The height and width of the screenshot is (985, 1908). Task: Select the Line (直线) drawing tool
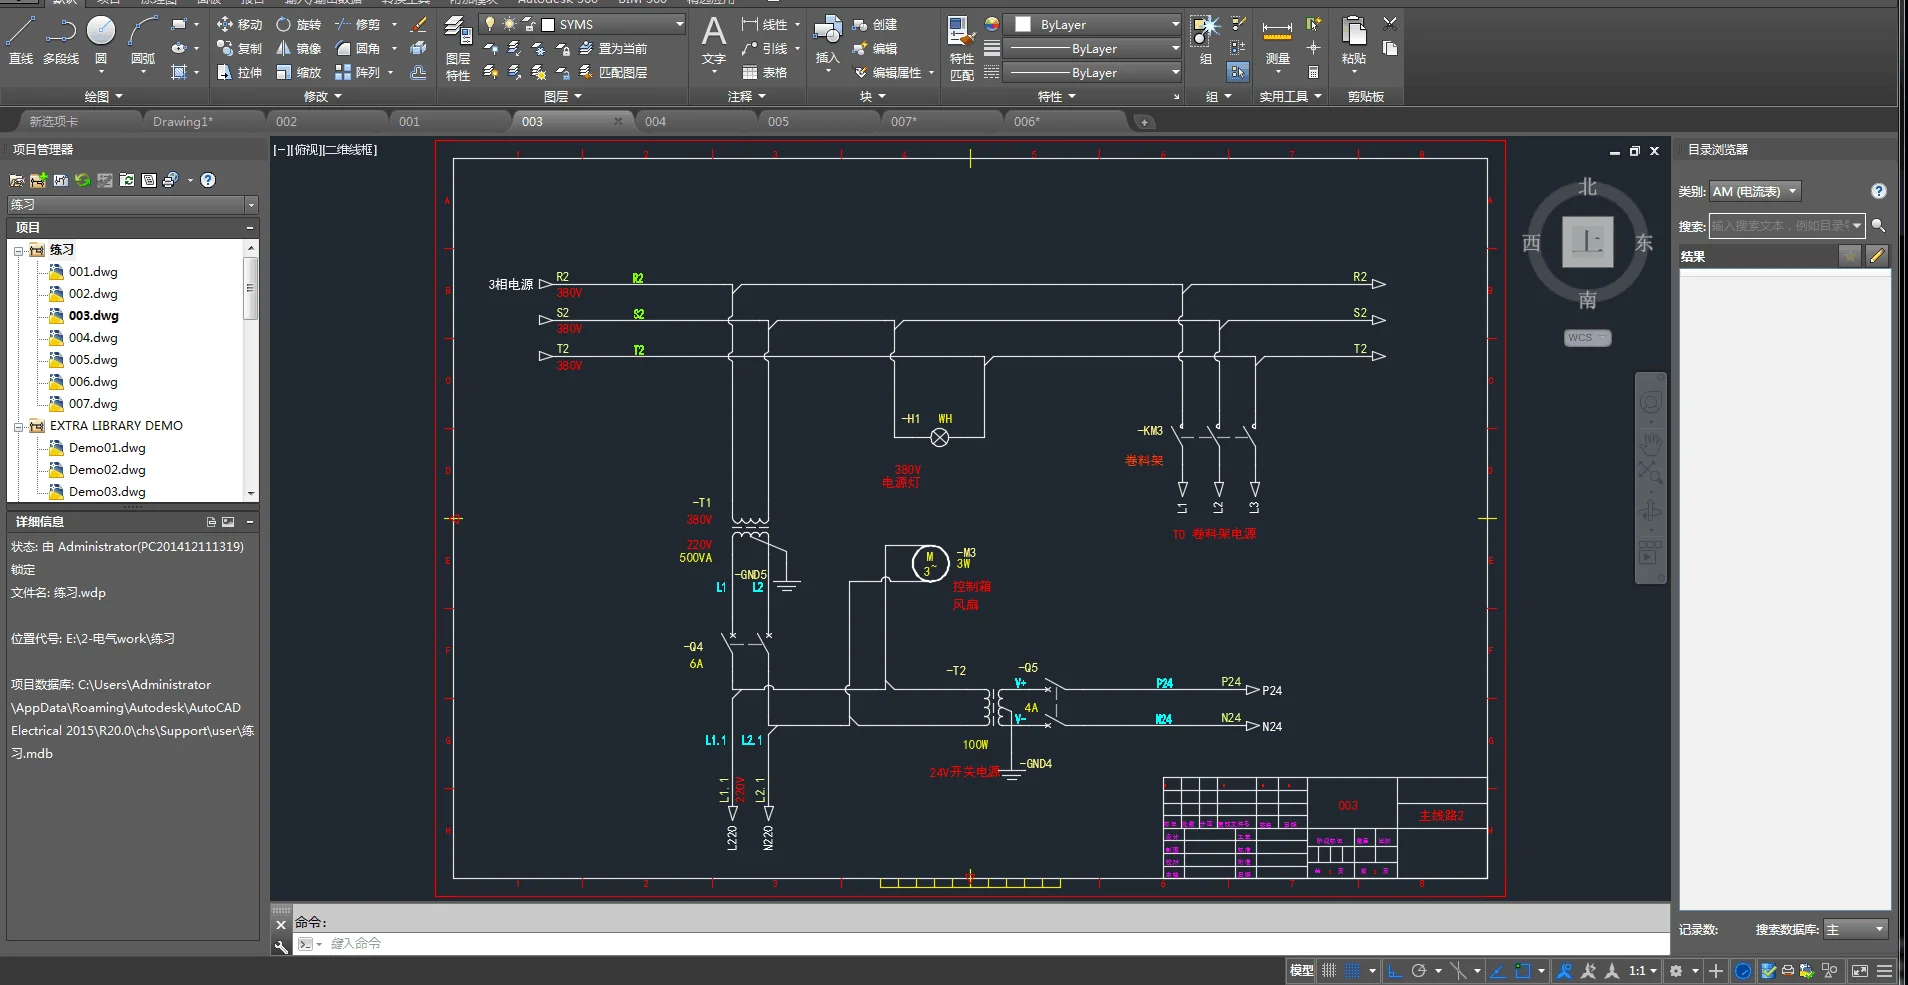pyautogui.click(x=21, y=40)
